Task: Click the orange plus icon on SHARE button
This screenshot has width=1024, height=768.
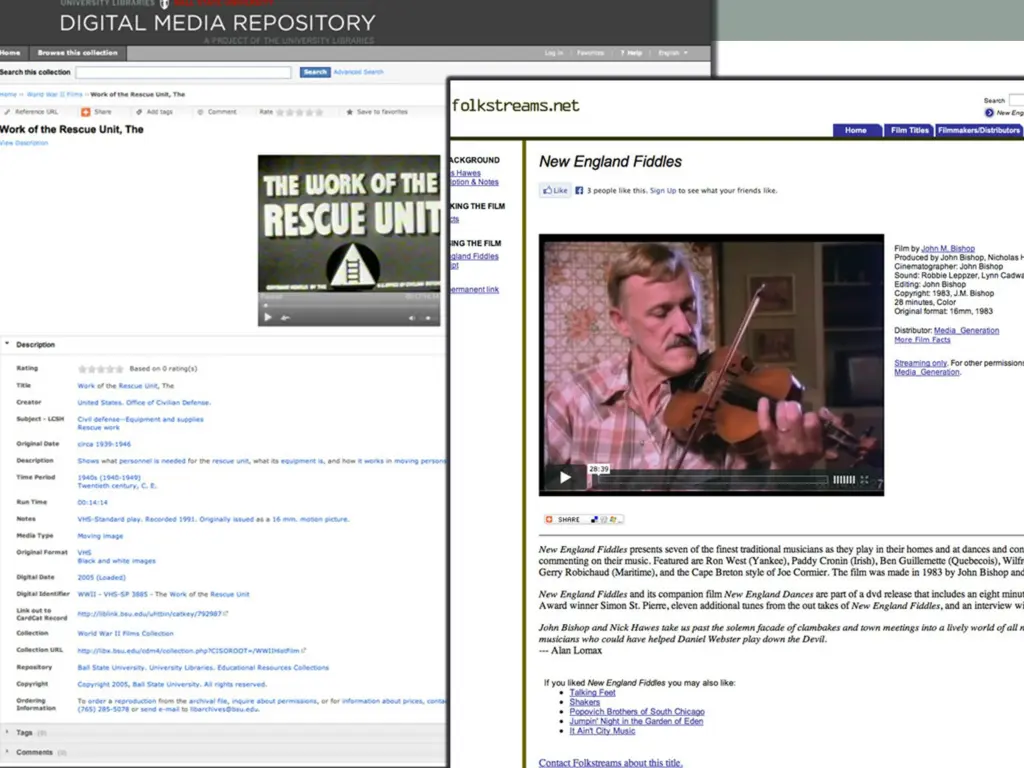Action: point(549,520)
